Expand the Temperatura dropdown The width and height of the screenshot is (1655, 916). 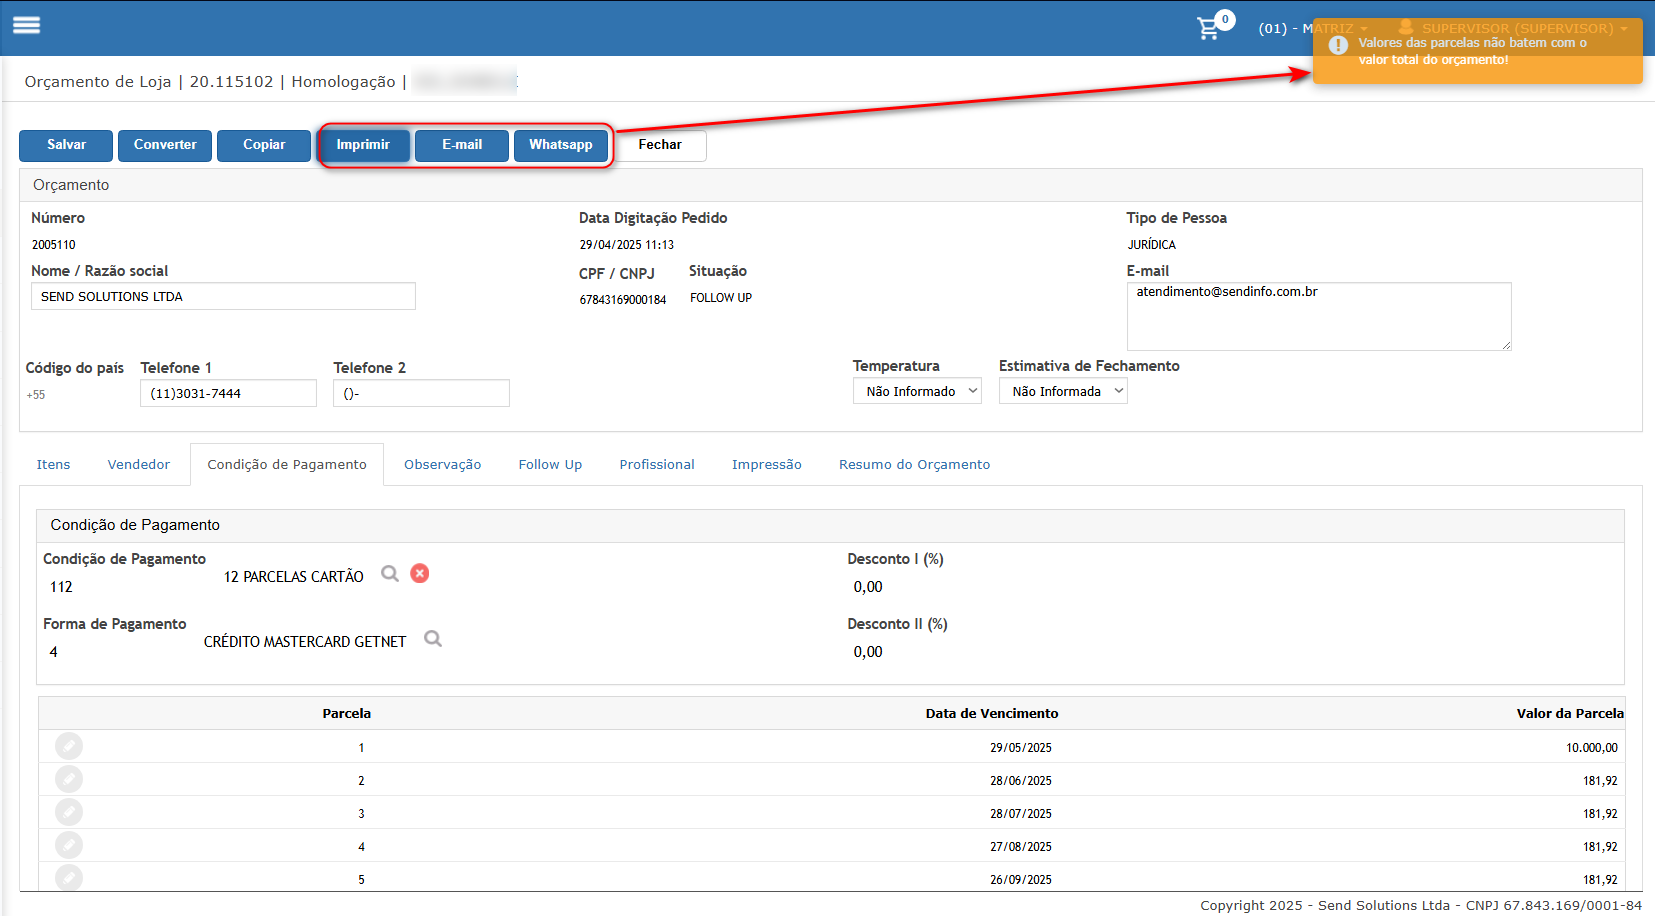pyautogui.click(x=917, y=391)
